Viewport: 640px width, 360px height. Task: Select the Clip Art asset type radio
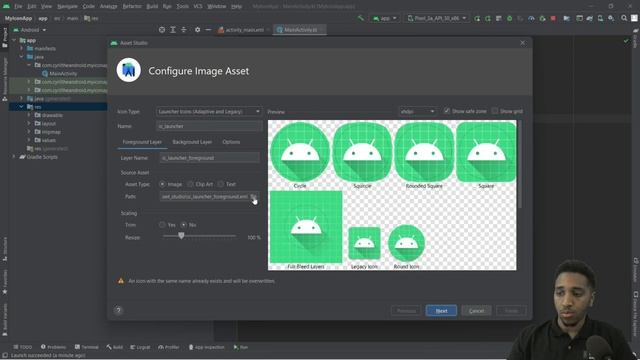point(190,184)
